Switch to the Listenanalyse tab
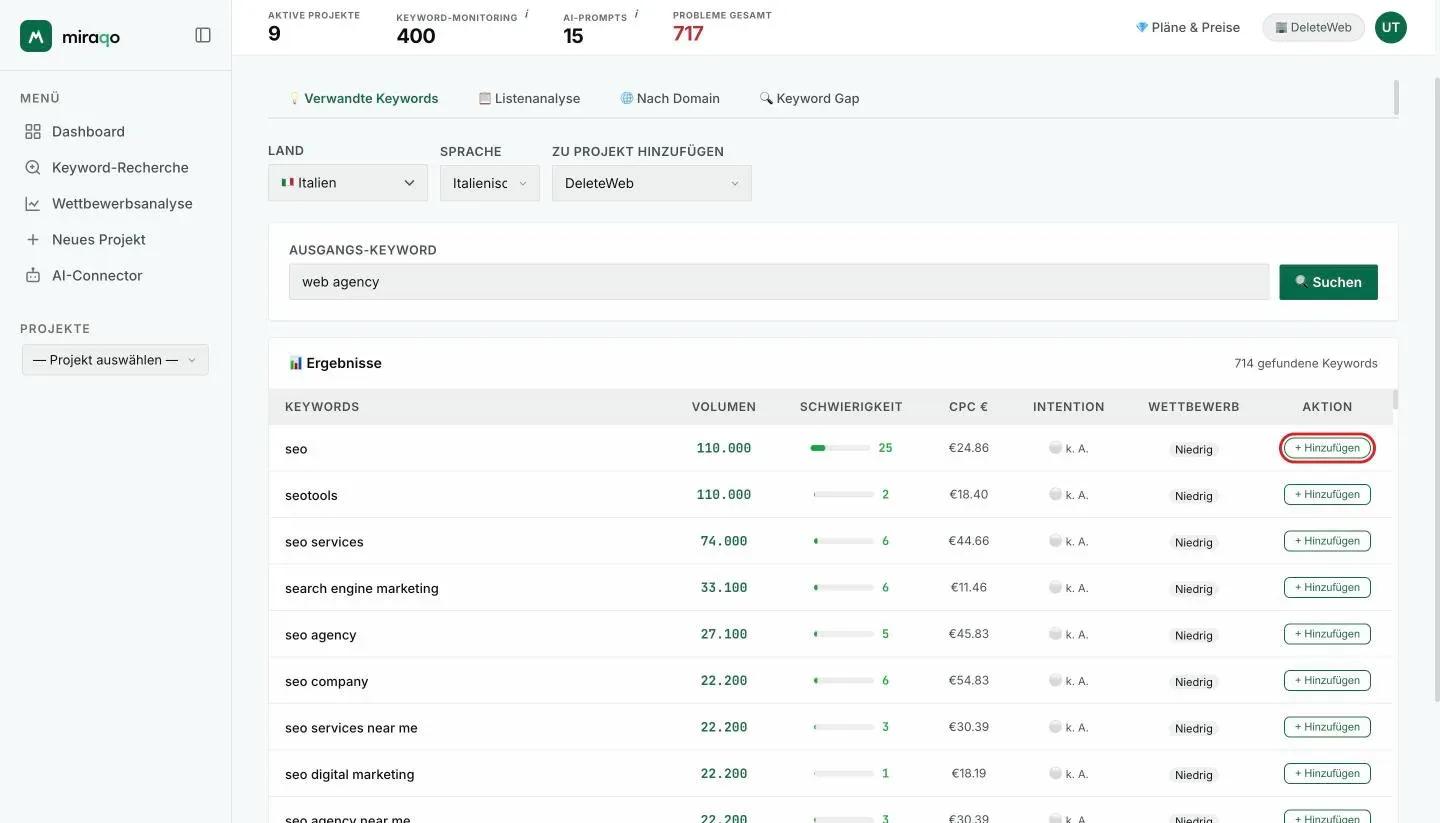The image size is (1440, 823). click(529, 98)
